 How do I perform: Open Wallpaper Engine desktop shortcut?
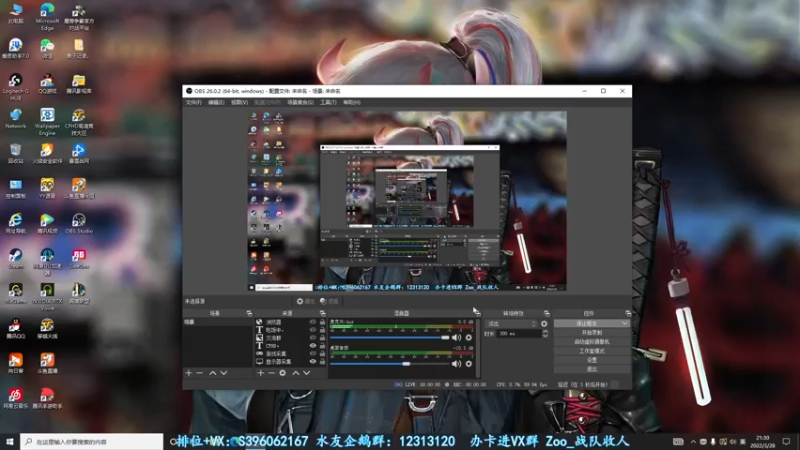pos(47,122)
